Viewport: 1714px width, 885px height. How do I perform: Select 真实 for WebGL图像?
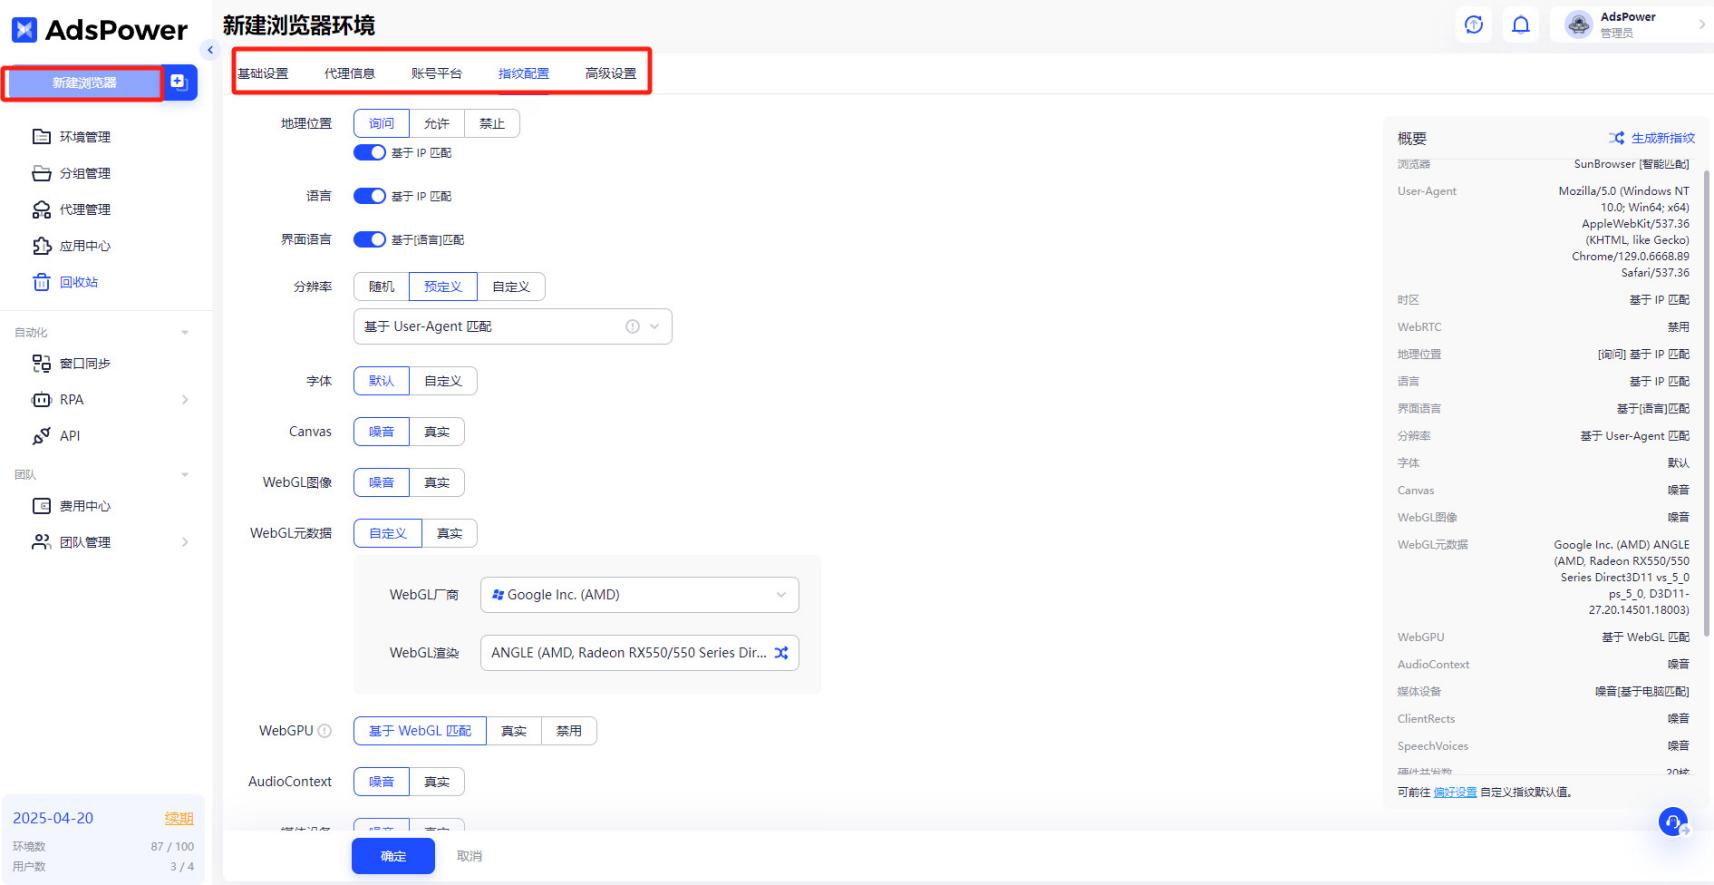tap(437, 483)
